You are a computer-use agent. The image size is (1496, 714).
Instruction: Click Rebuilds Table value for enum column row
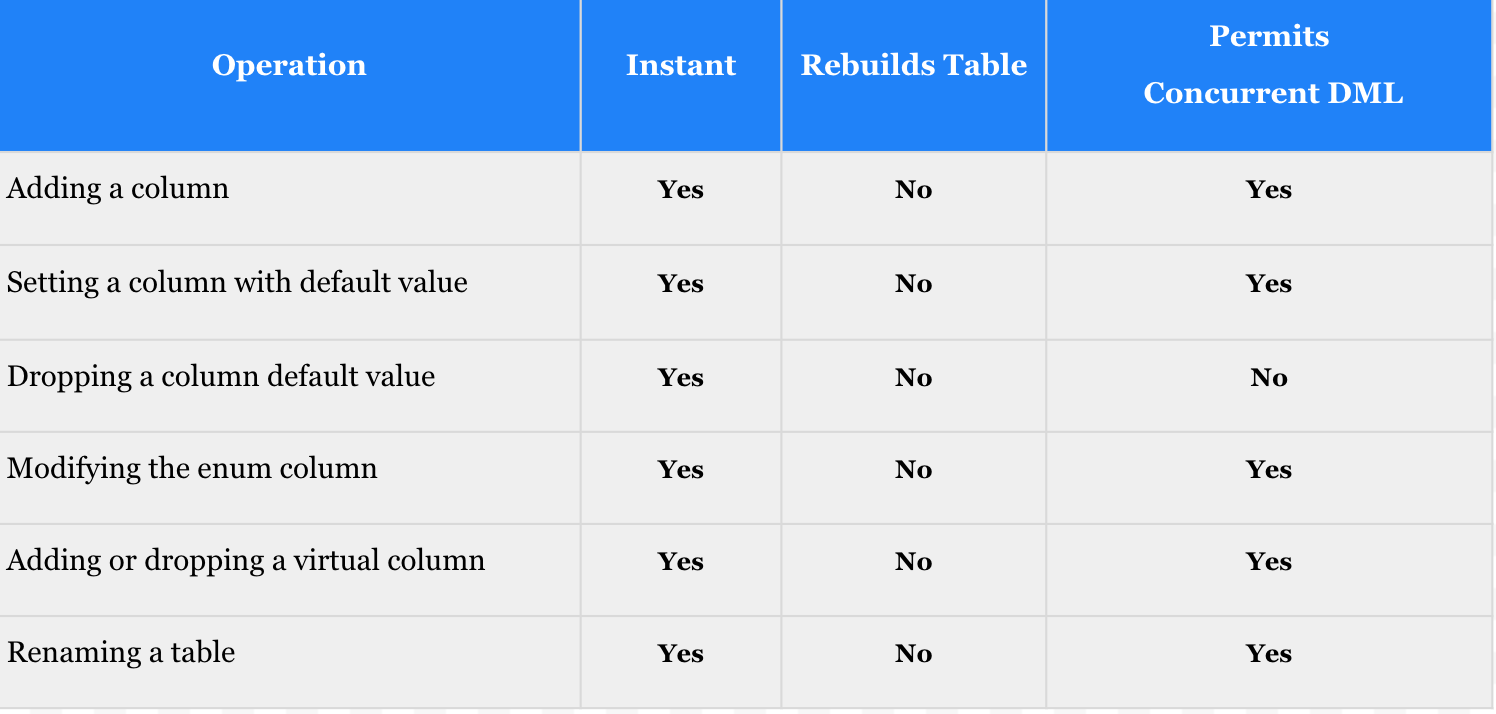[913, 470]
